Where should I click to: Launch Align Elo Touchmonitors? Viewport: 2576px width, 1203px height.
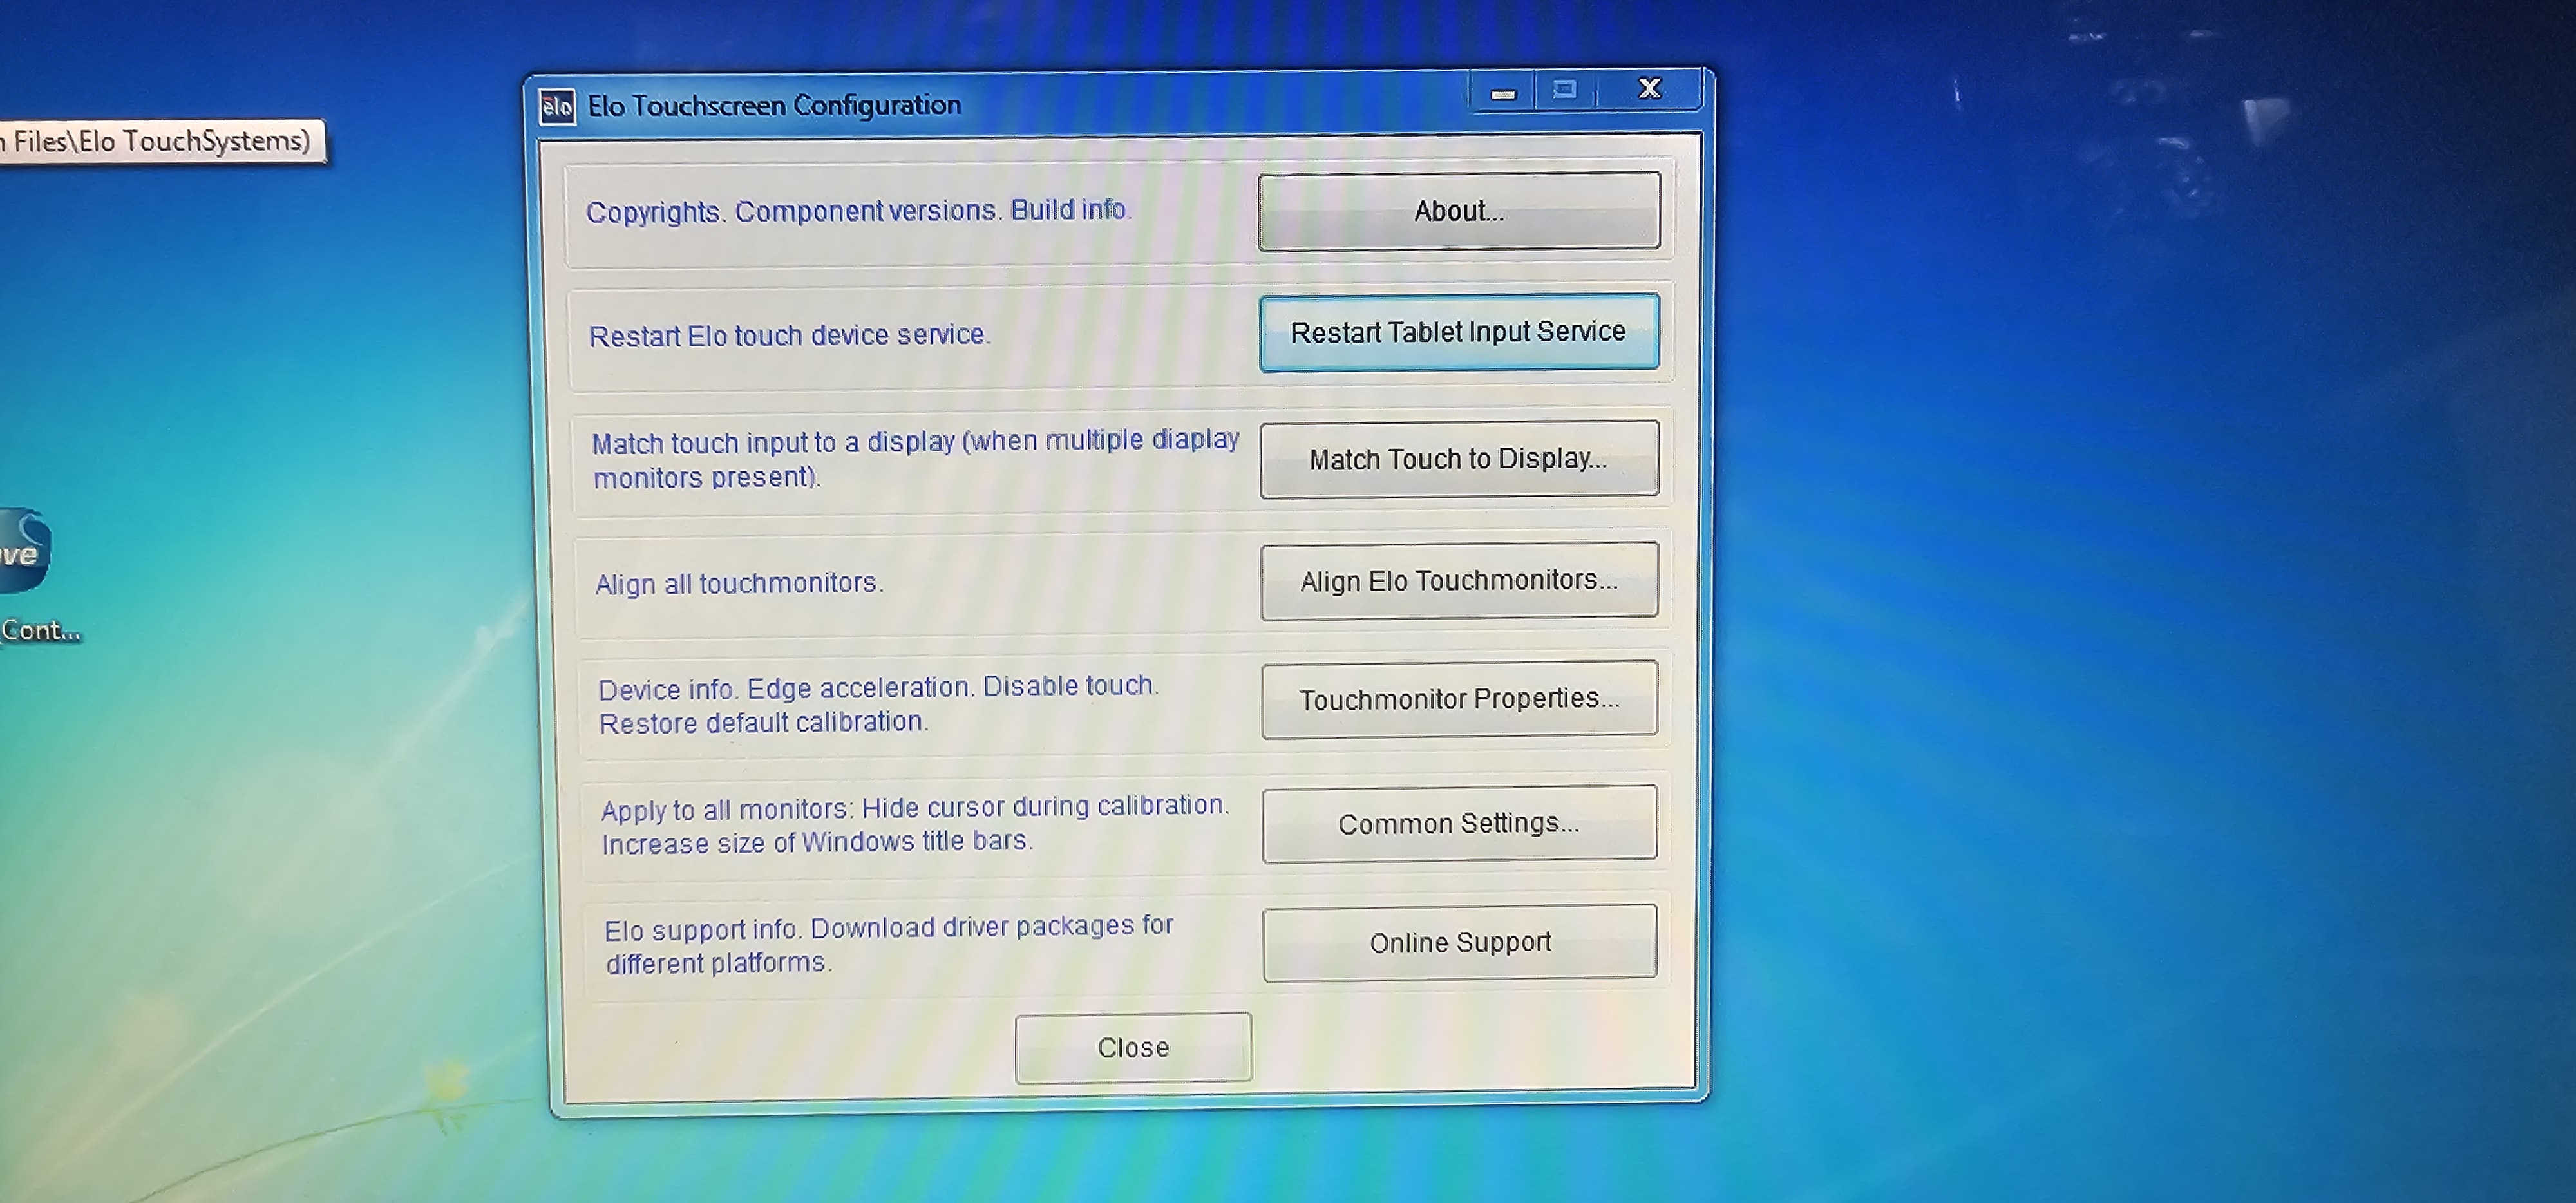tap(1459, 580)
